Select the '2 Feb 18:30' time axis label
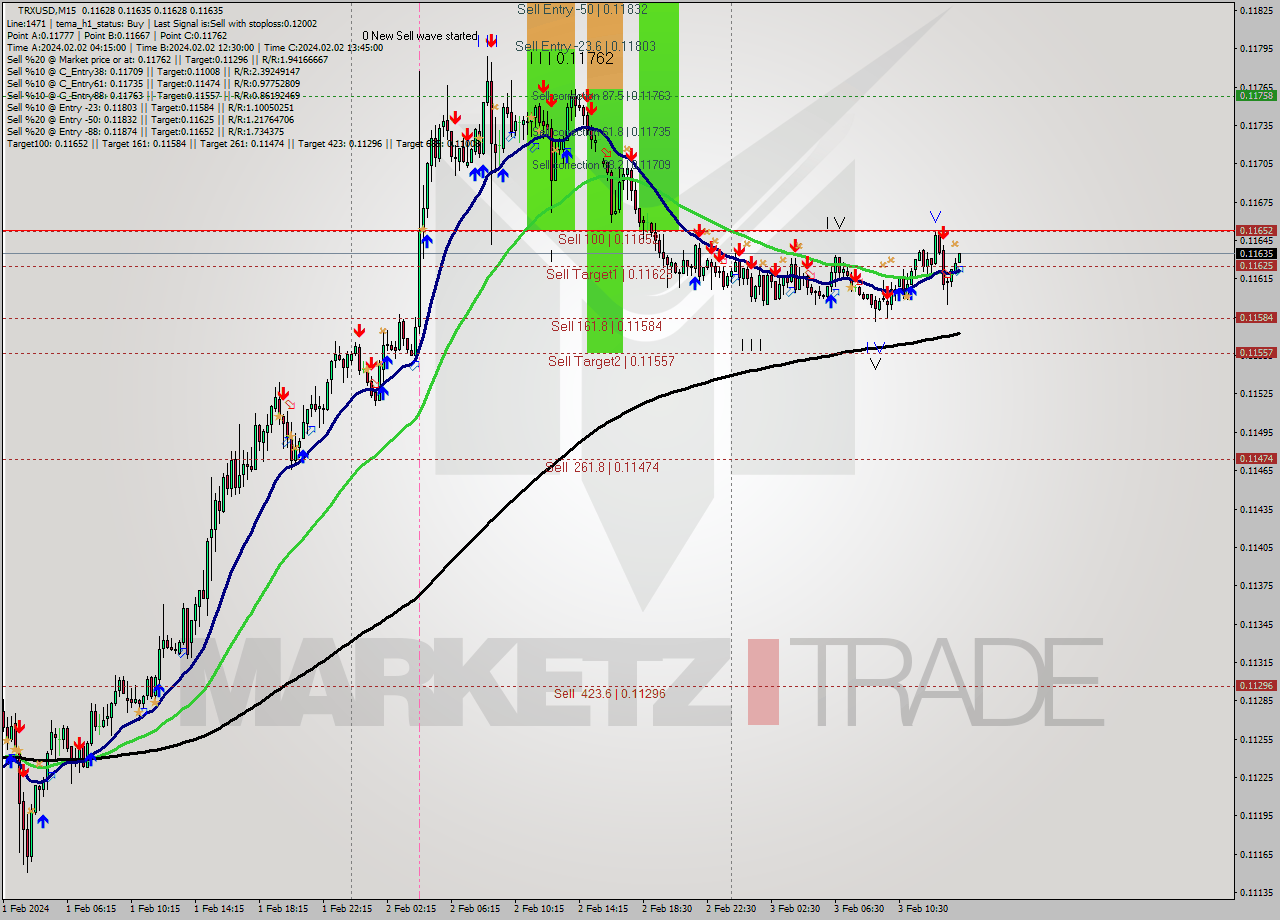Viewport: 1280px width, 920px height. pos(667,909)
